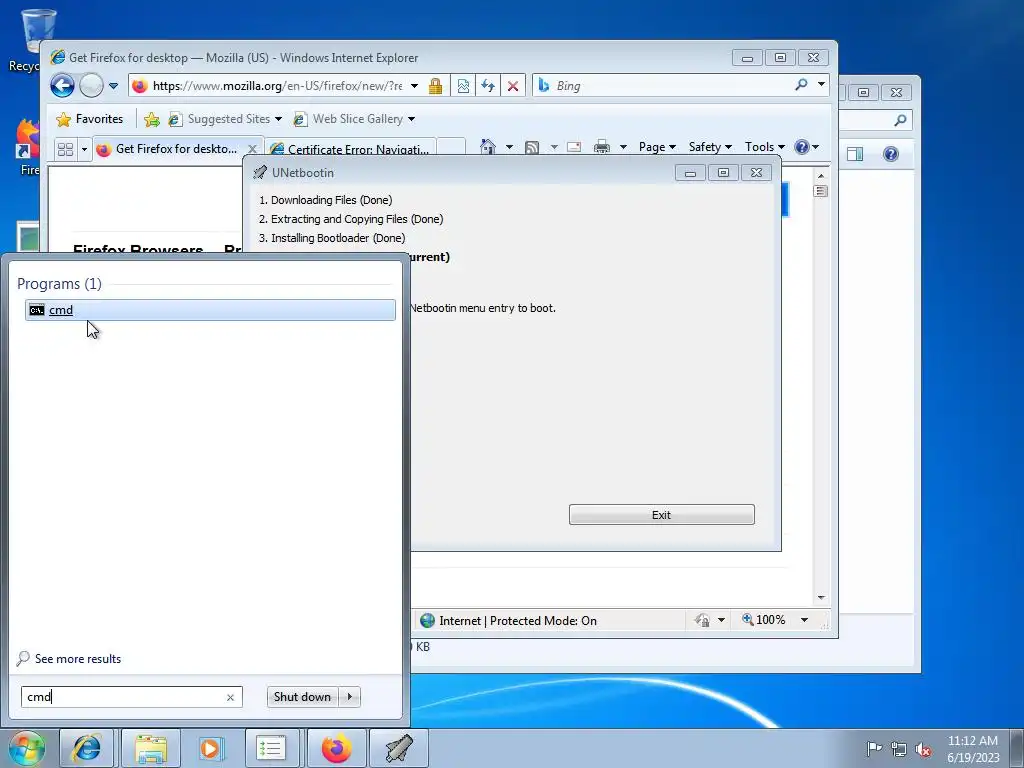Viewport: 1024px width, 768px height.
Task: Open the Tools menu
Action: [x=765, y=147]
